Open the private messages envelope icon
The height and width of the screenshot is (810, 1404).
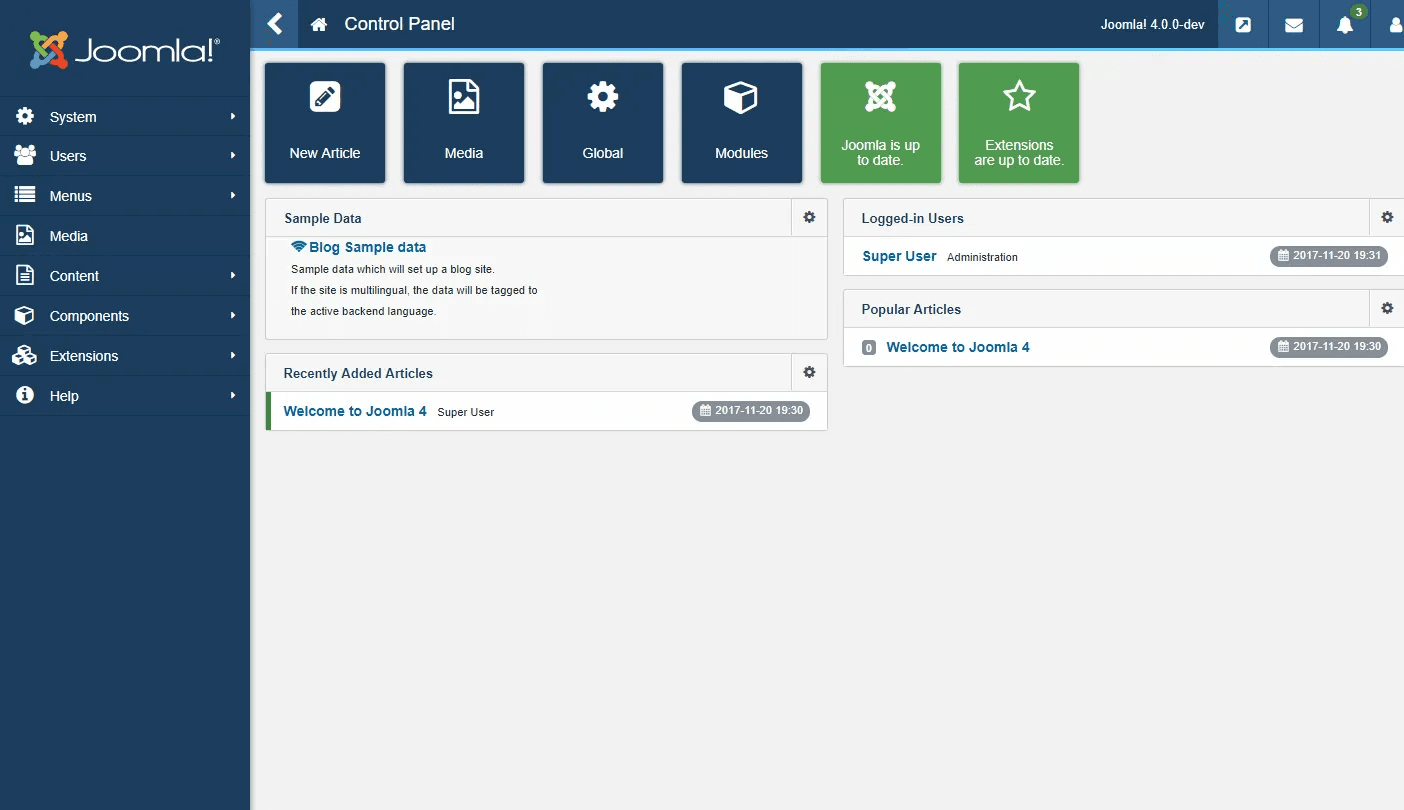coord(1293,24)
